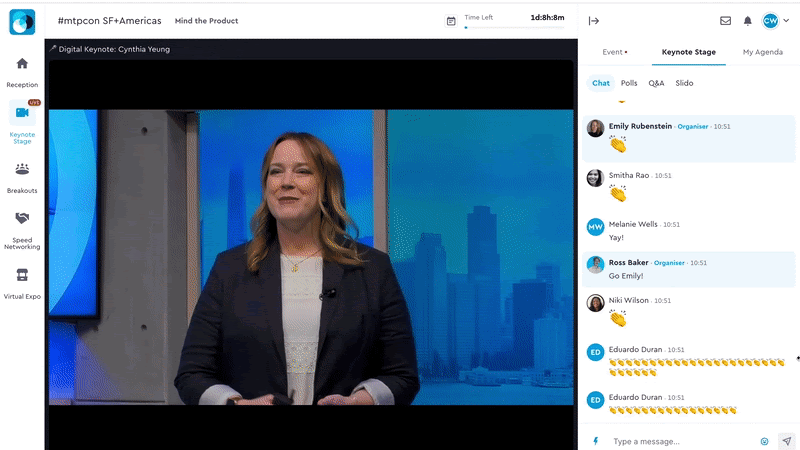Open the Event tab in the side panel
The width and height of the screenshot is (800, 450).
614,52
